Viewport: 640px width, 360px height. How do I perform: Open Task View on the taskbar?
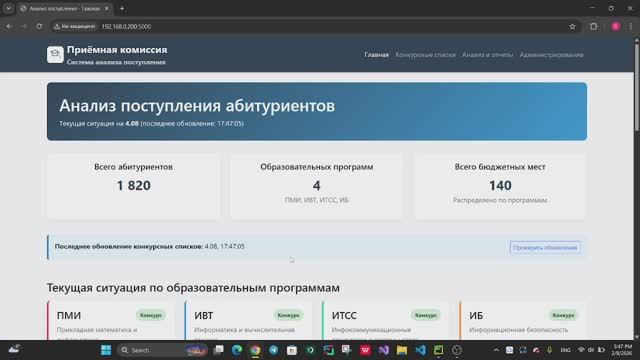point(219,350)
